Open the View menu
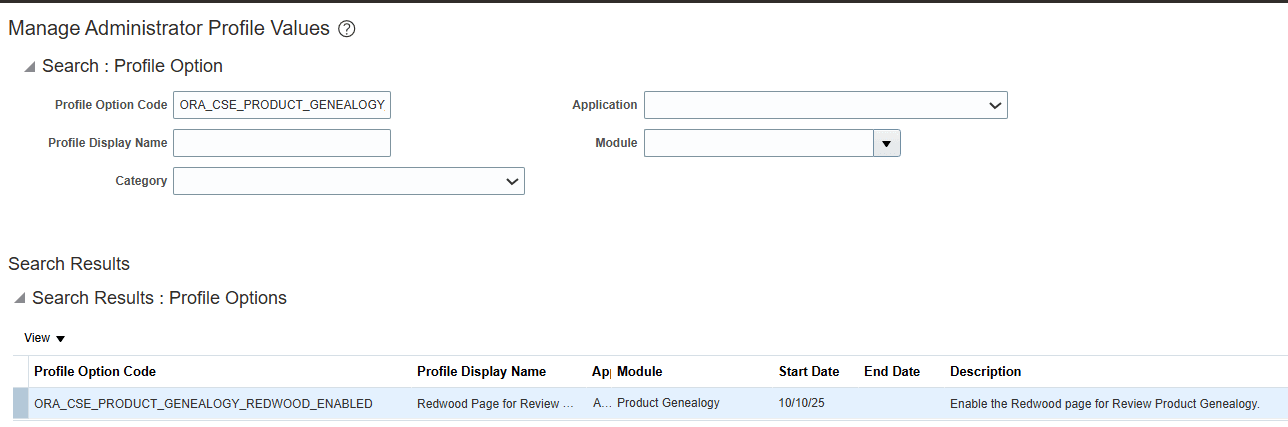 pyautogui.click(x=44, y=338)
